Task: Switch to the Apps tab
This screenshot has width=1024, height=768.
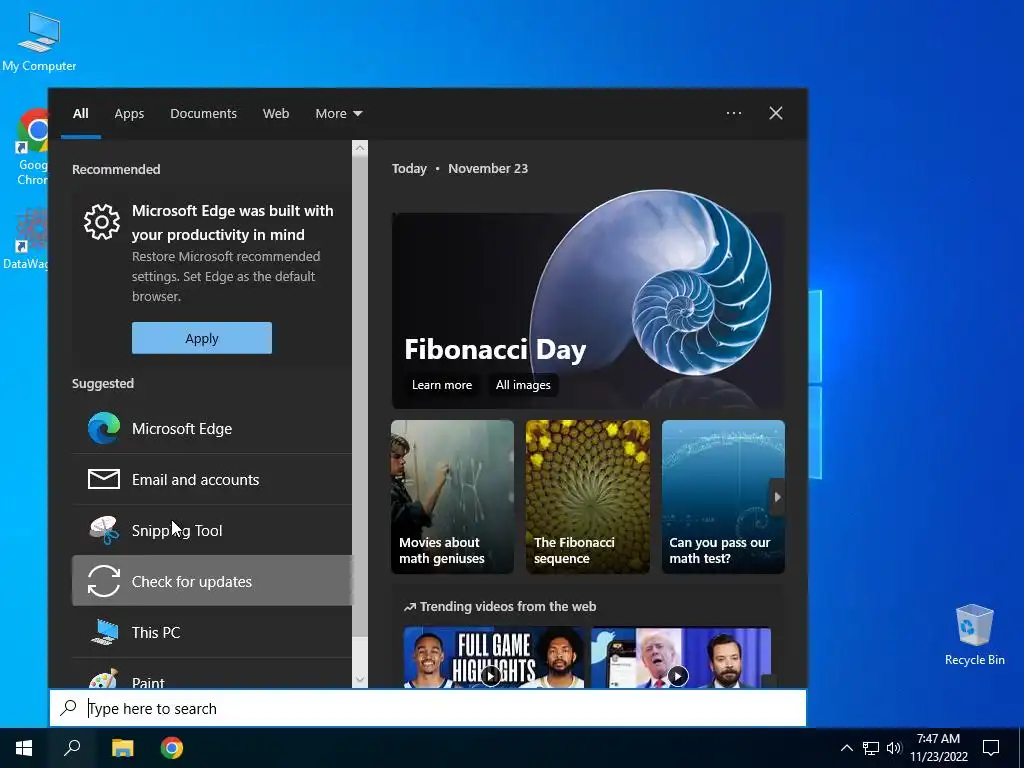Action: click(129, 113)
